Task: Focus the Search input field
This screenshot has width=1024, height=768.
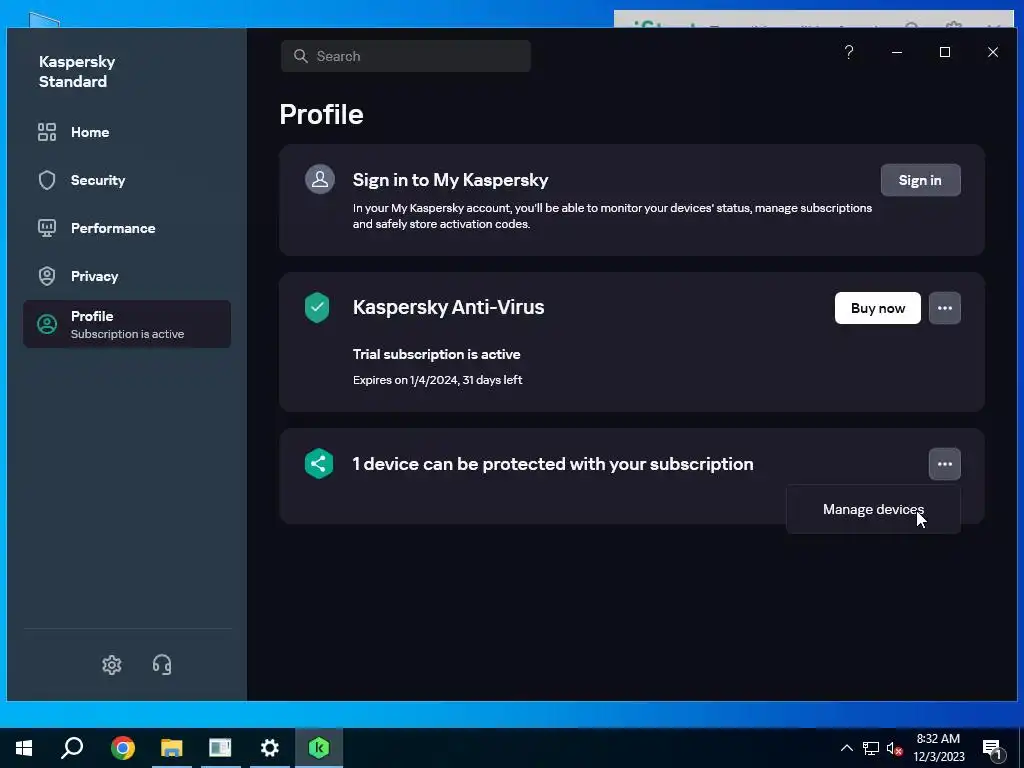Action: click(406, 56)
